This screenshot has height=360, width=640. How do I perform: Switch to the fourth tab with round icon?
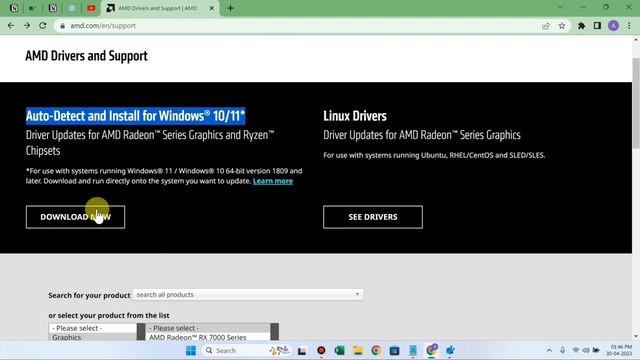[72, 8]
